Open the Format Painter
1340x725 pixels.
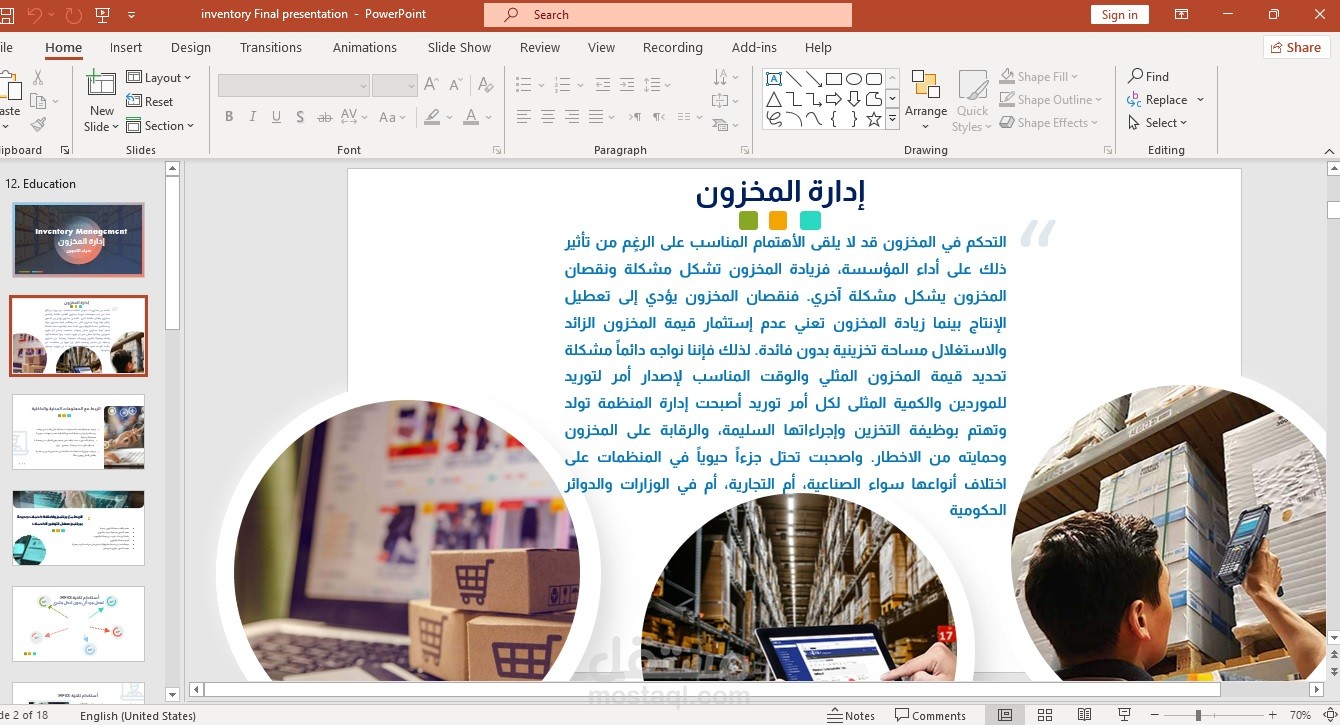[38, 124]
